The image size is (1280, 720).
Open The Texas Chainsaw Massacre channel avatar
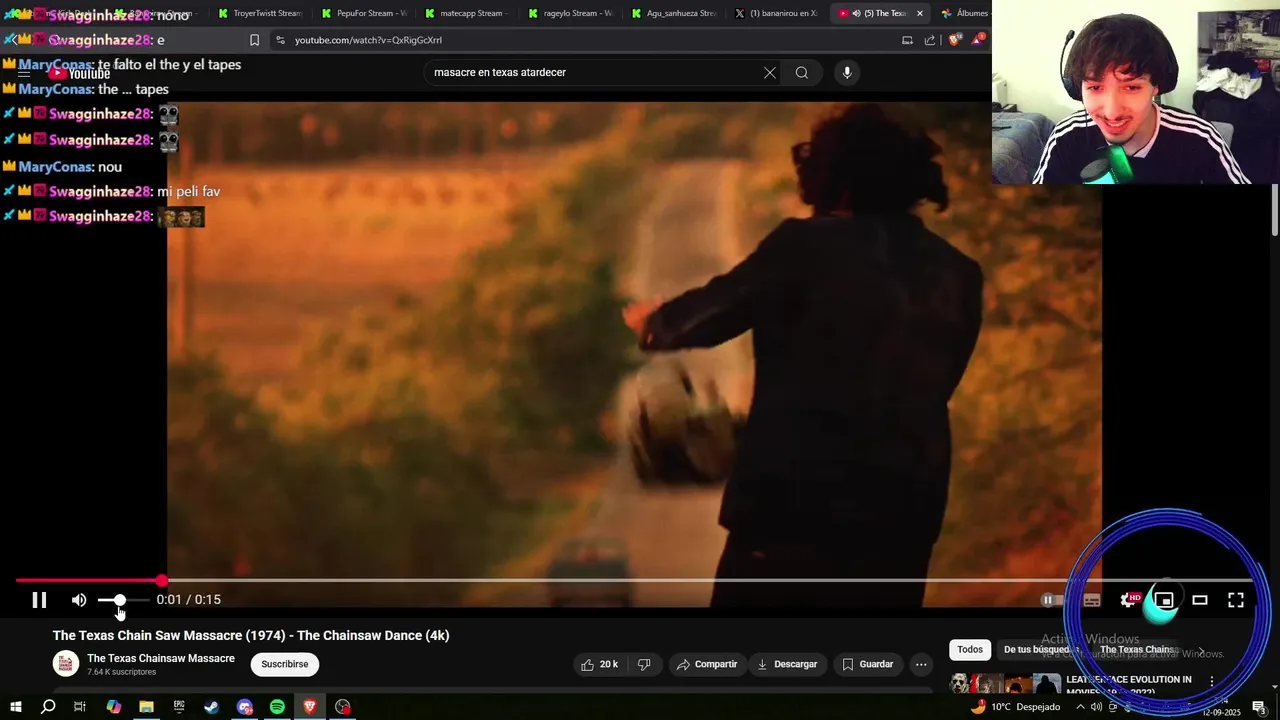[x=66, y=664]
